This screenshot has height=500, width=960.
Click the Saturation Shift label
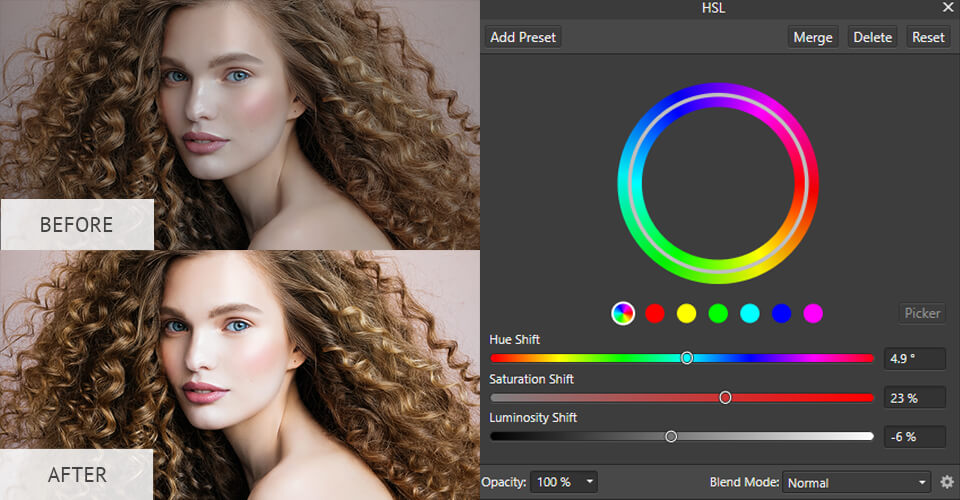click(x=531, y=379)
